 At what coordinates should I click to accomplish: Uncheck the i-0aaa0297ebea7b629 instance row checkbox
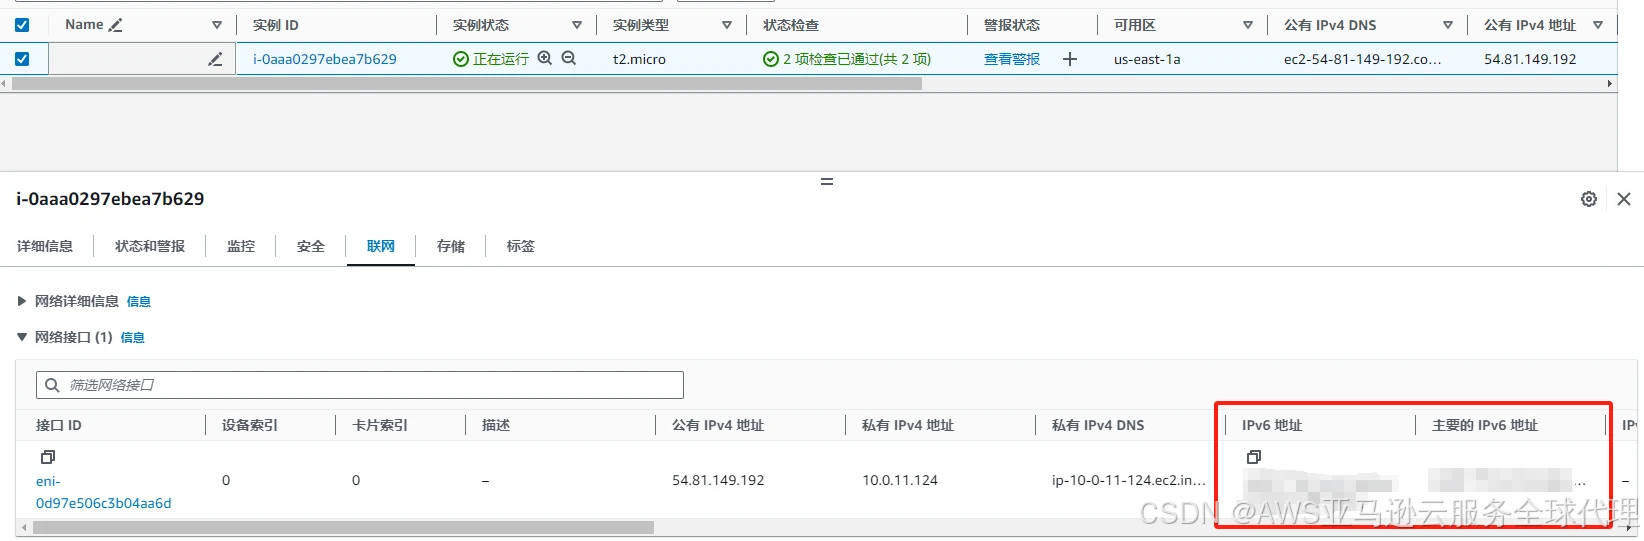(x=22, y=59)
